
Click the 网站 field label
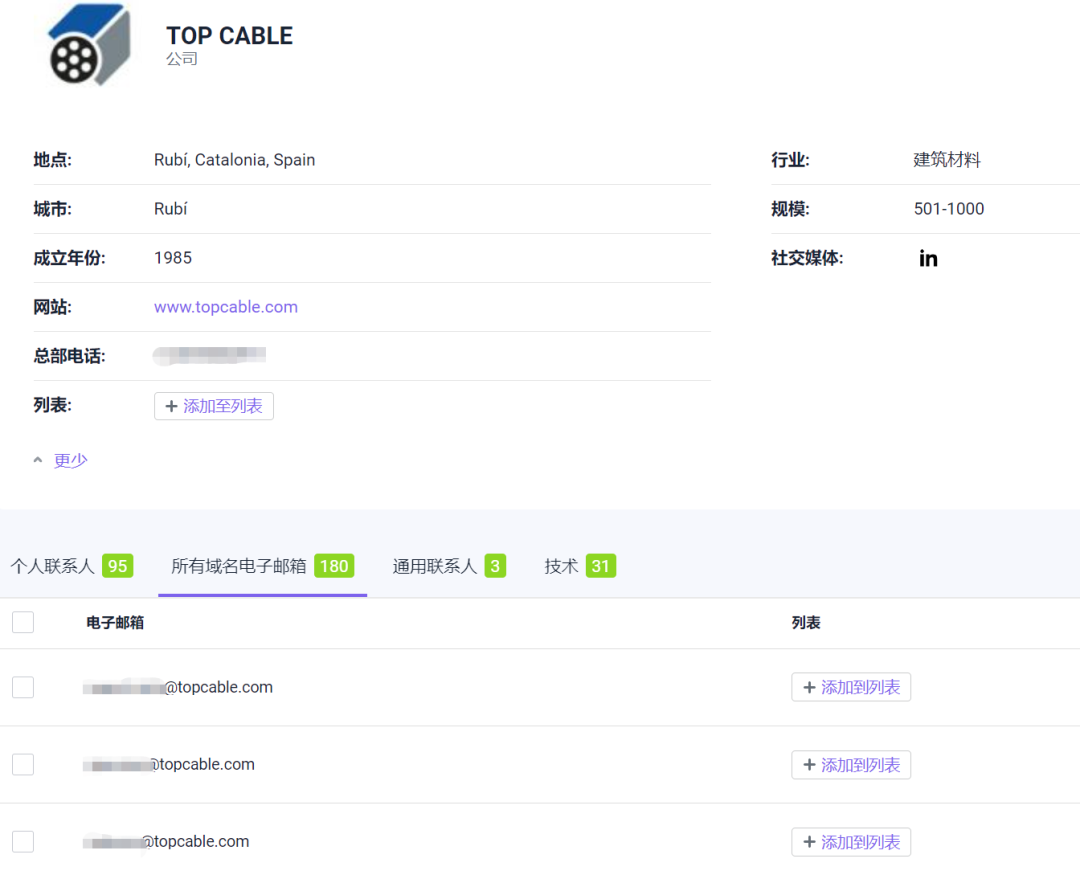click(x=52, y=307)
